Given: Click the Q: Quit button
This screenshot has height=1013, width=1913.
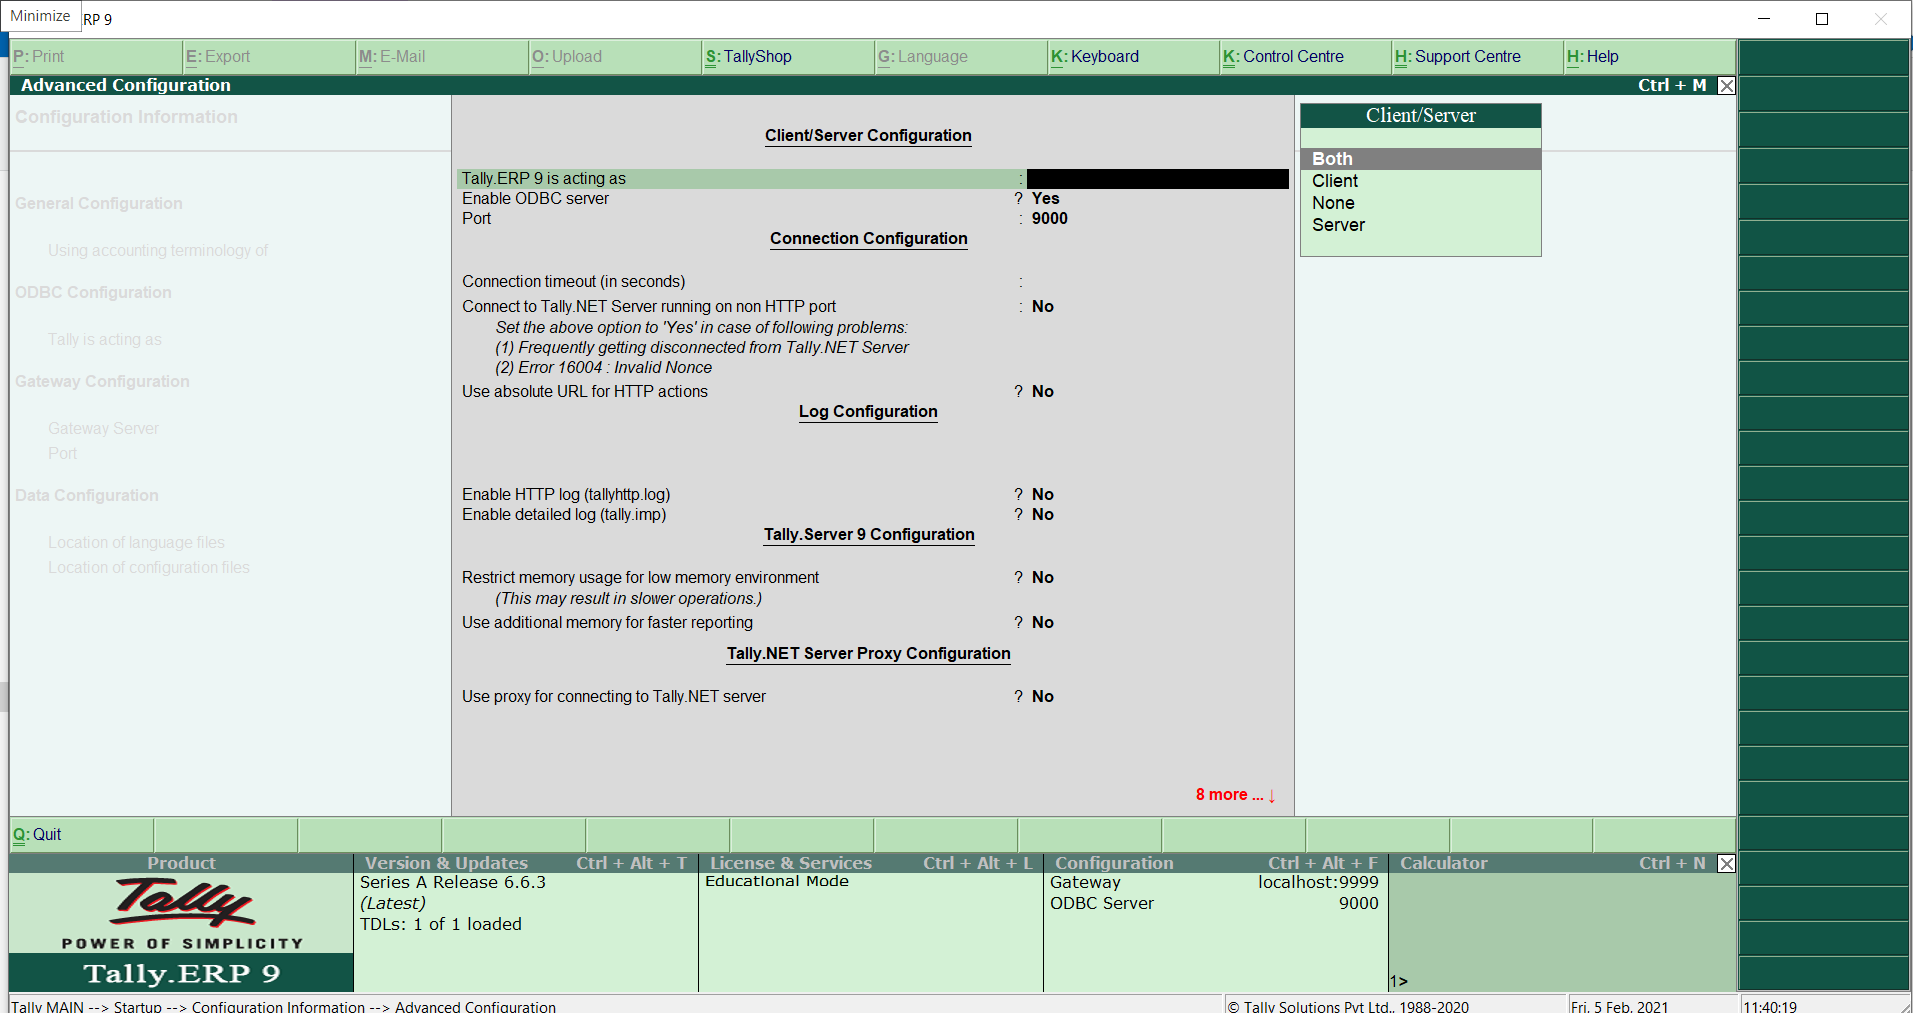Looking at the screenshot, I should (81, 835).
